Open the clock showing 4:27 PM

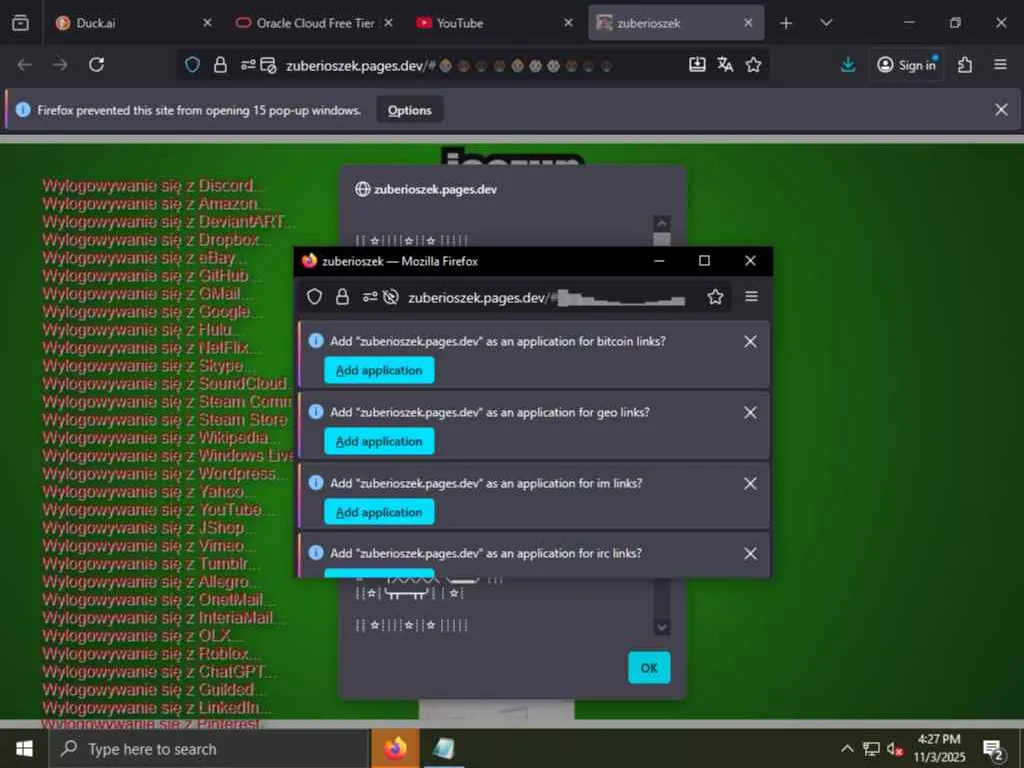click(x=939, y=748)
